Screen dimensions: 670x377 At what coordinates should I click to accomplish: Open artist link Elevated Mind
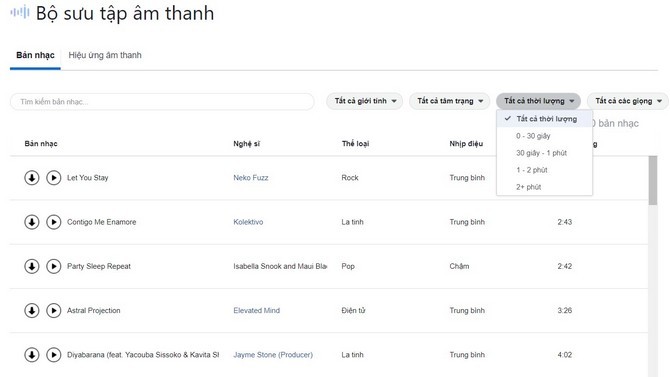pyautogui.click(x=256, y=310)
